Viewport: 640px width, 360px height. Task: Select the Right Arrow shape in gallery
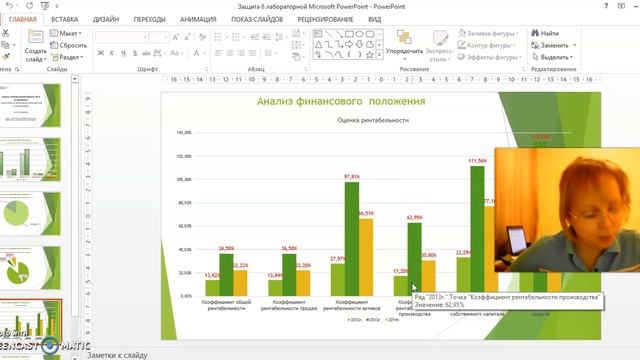coord(349,44)
